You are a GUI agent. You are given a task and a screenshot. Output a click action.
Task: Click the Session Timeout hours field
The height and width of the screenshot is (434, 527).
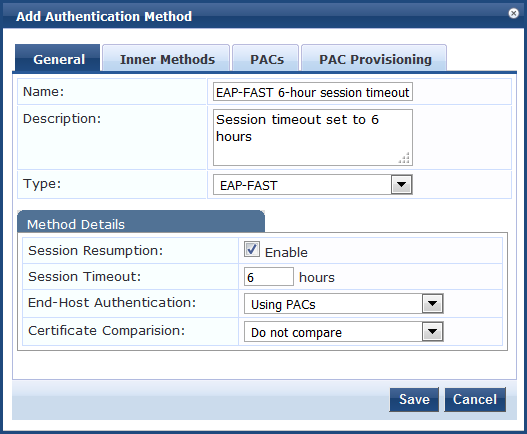click(x=269, y=277)
